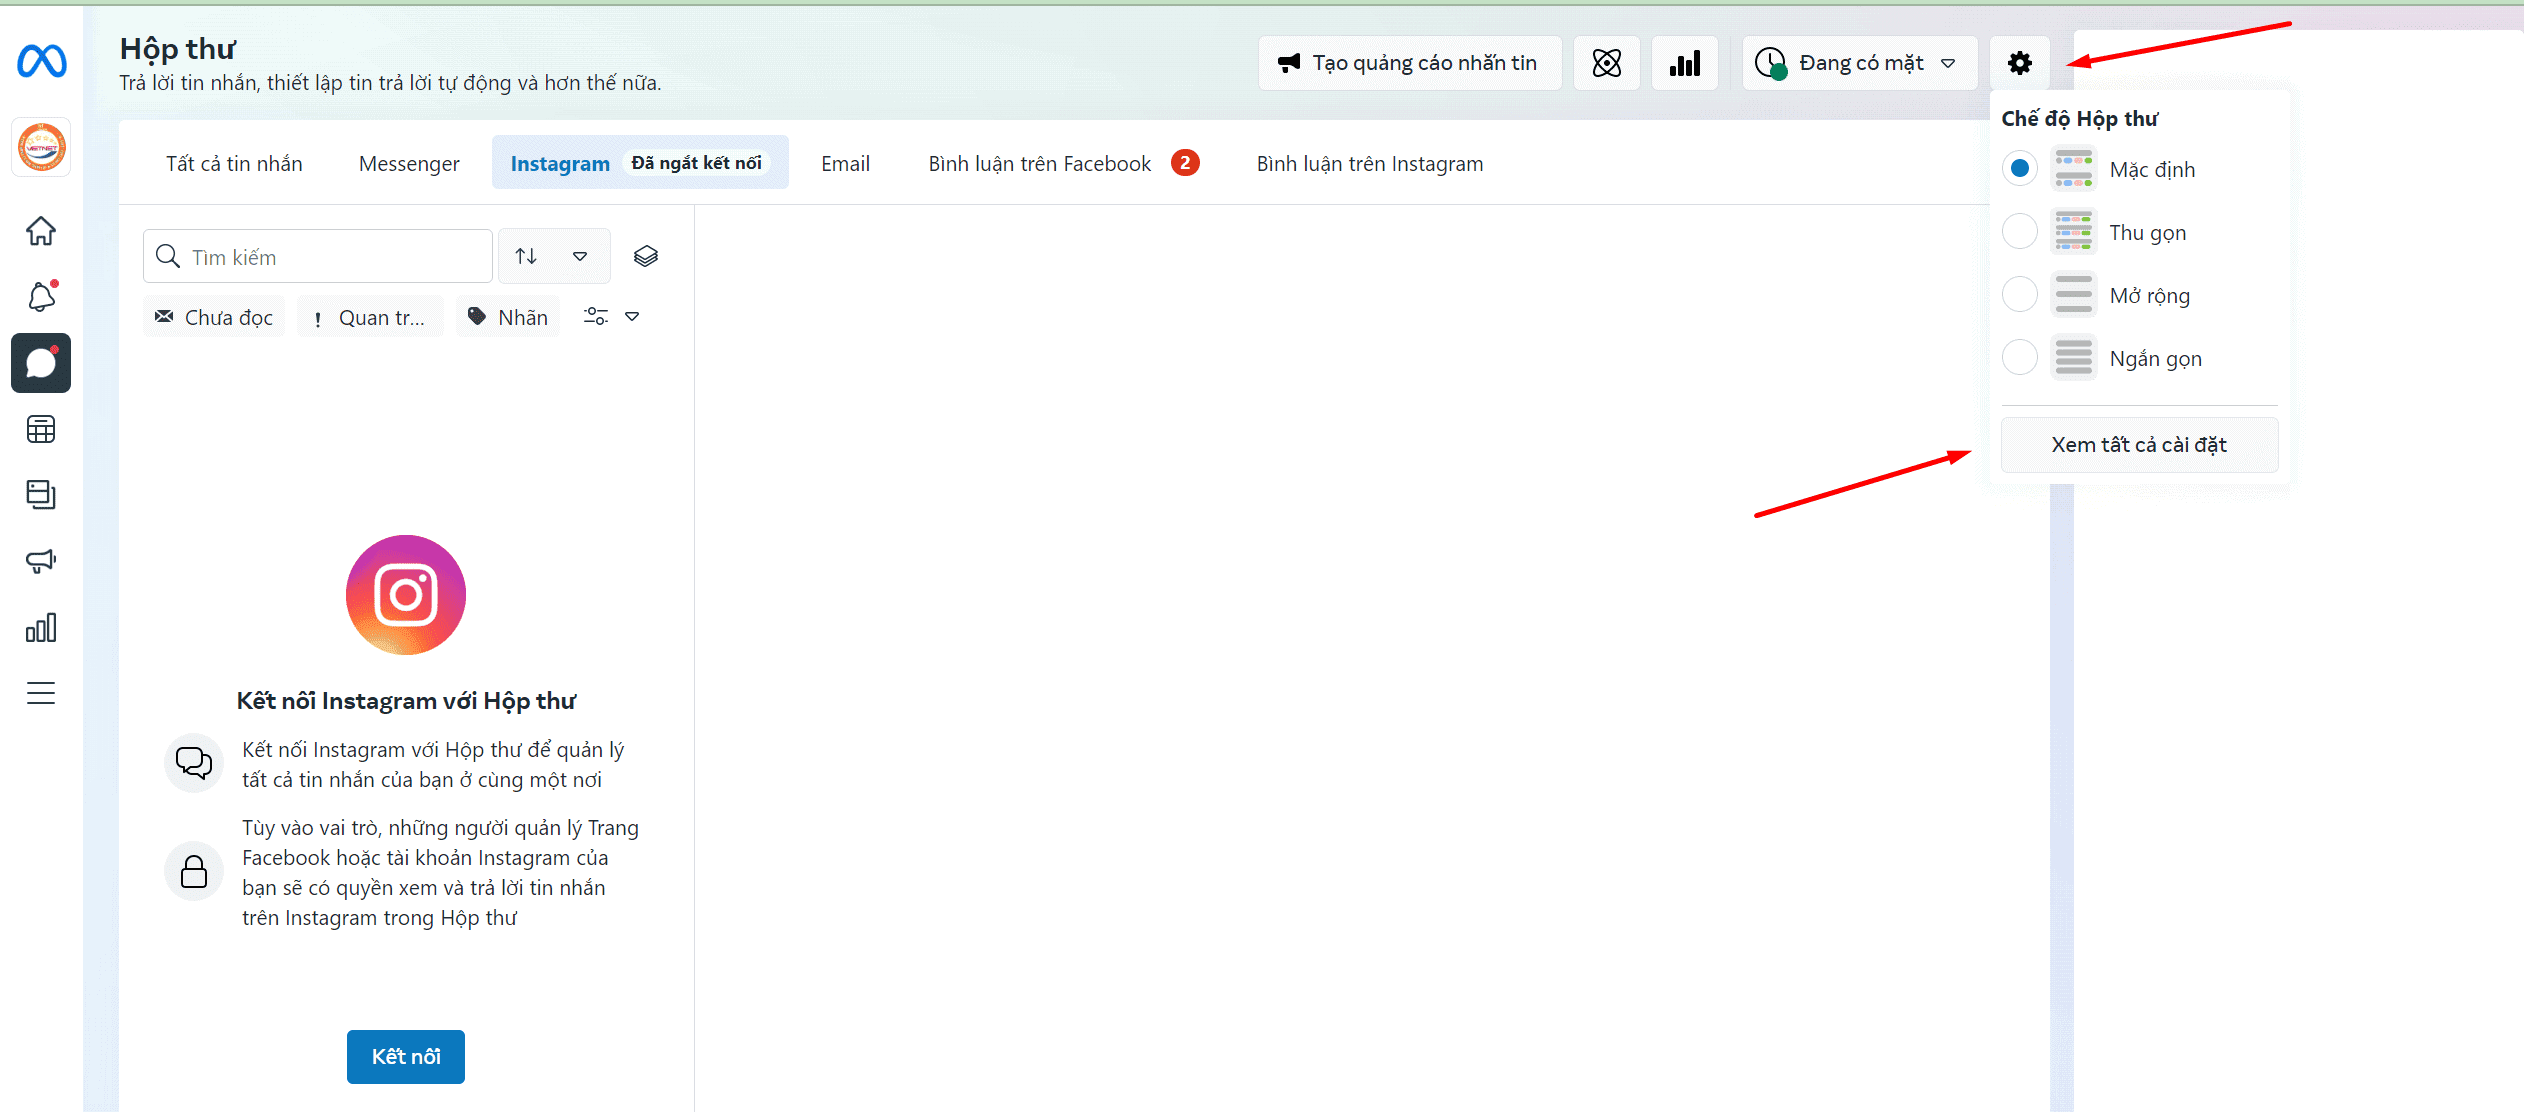The height and width of the screenshot is (1112, 2524).
Task: Open the Planner calendar grid icon
Action: (41, 429)
